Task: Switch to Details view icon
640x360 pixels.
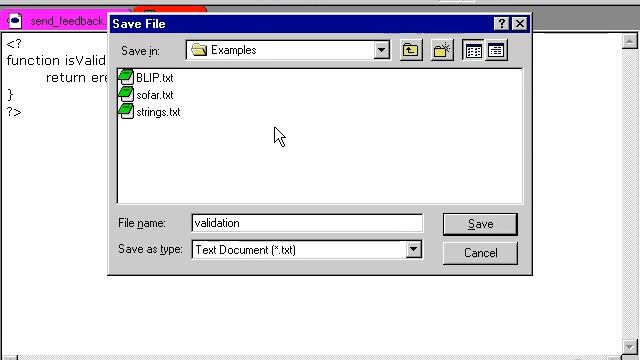Action: (x=496, y=50)
